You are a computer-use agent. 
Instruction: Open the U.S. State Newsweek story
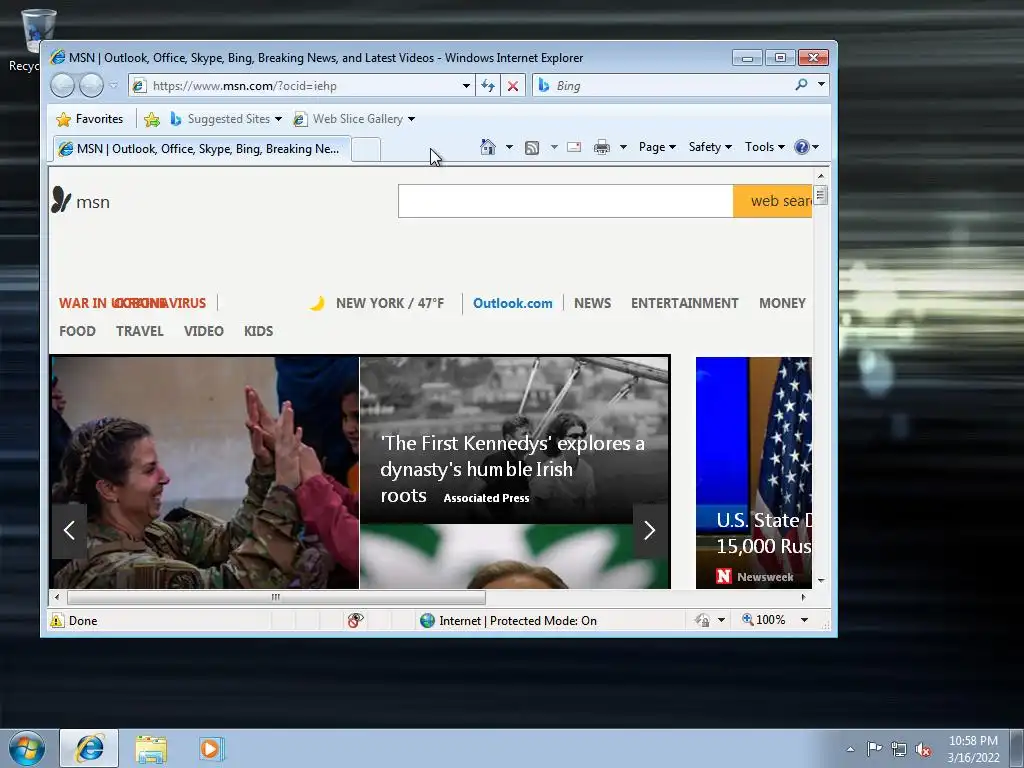pyautogui.click(x=754, y=473)
